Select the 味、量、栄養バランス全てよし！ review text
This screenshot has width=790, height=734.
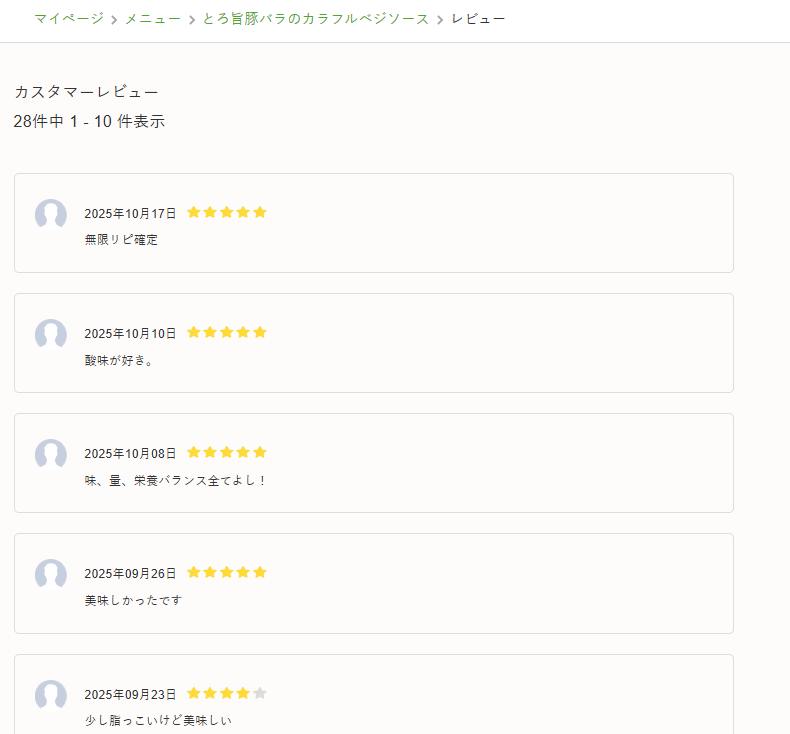click(176, 480)
